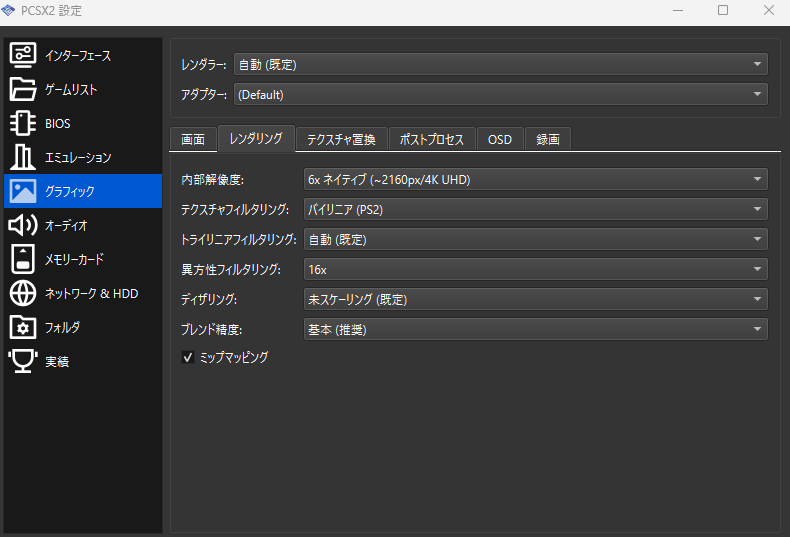Viewport: 790px width, 537px height.
Task: Open the オーディオ speaker icon
Action: [x=23, y=225]
